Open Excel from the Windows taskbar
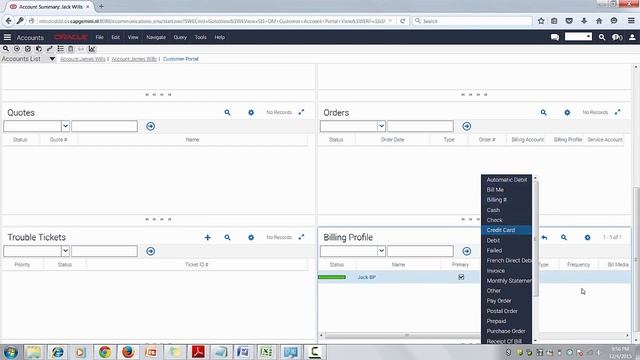640x360 pixels. [x=266, y=352]
